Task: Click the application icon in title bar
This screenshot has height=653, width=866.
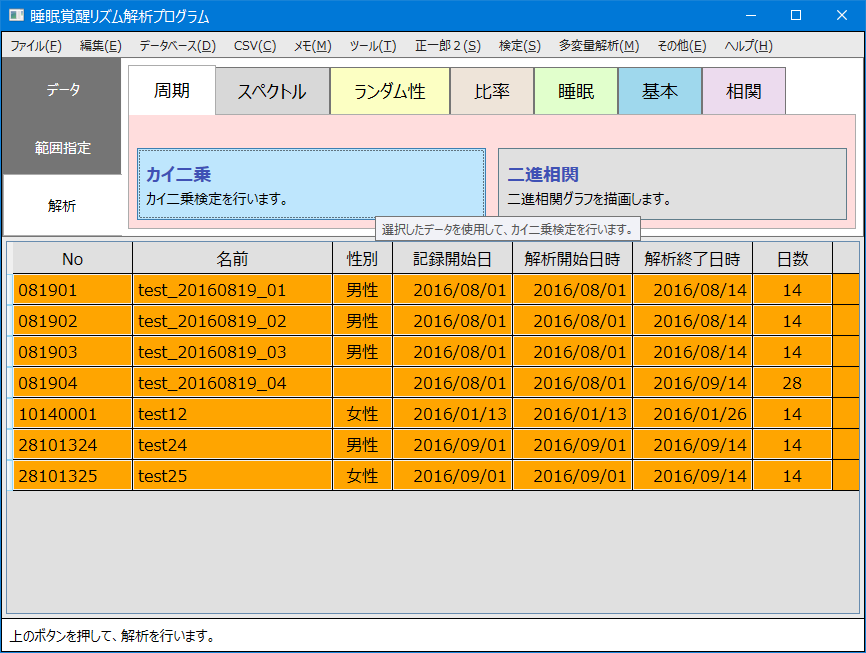Action: (17, 15)
